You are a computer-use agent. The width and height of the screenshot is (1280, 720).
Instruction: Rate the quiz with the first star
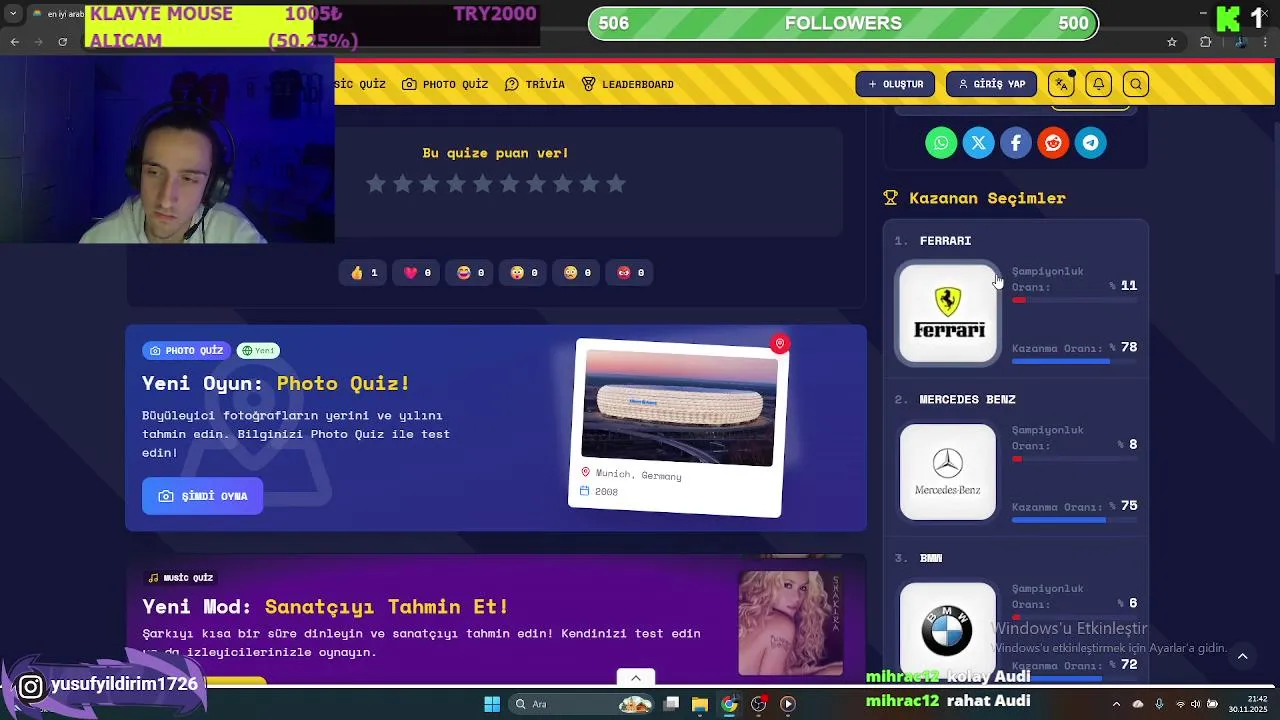click(376, 183)
